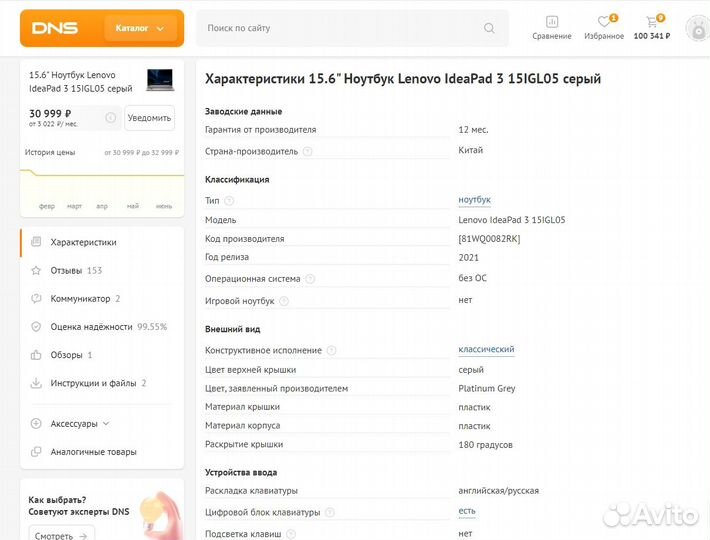Click help icon next to Игровой ноутбук
710x540 pixels.
click(284, 301)
